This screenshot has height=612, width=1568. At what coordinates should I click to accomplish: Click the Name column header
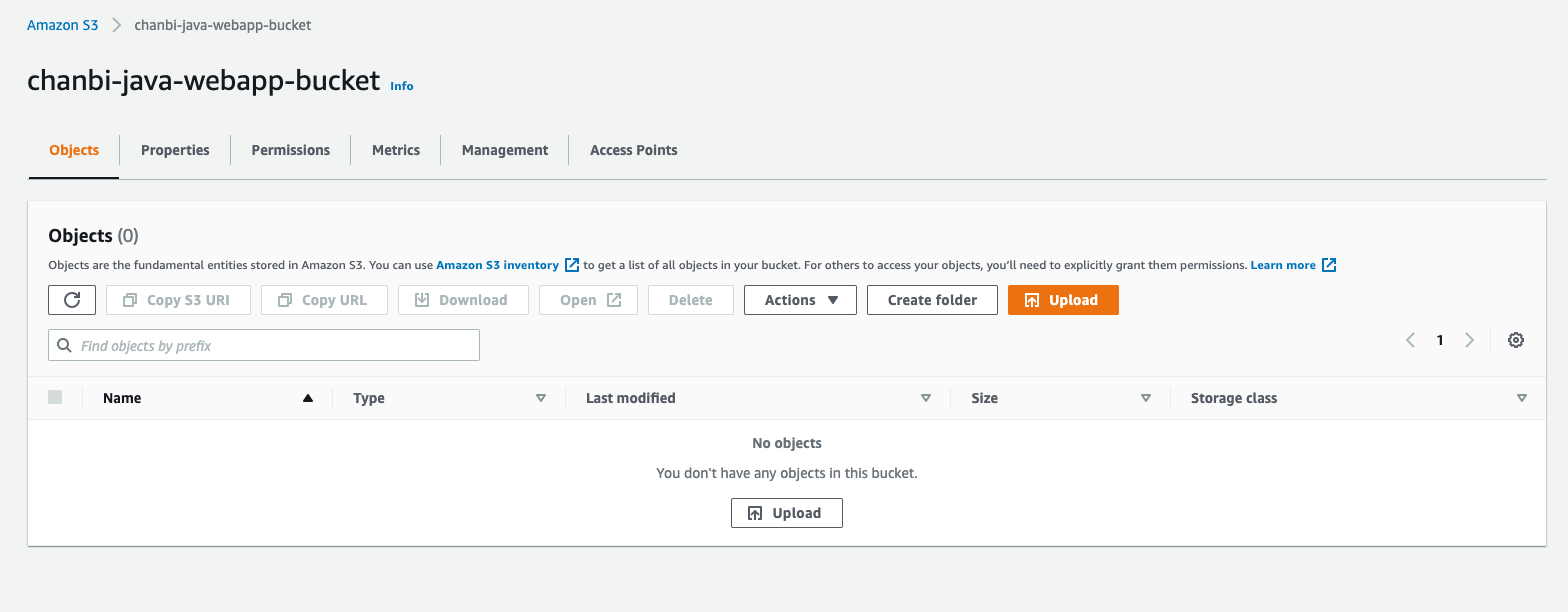pyautogui.click(x=122, y=398)
